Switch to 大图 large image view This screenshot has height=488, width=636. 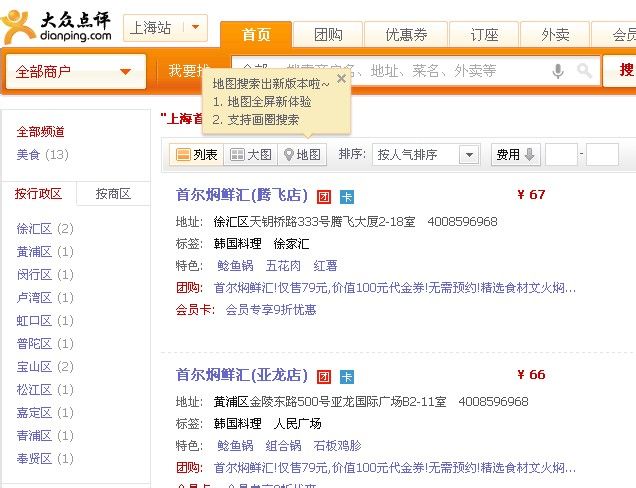pyautogui.click(x=251, y=155)
